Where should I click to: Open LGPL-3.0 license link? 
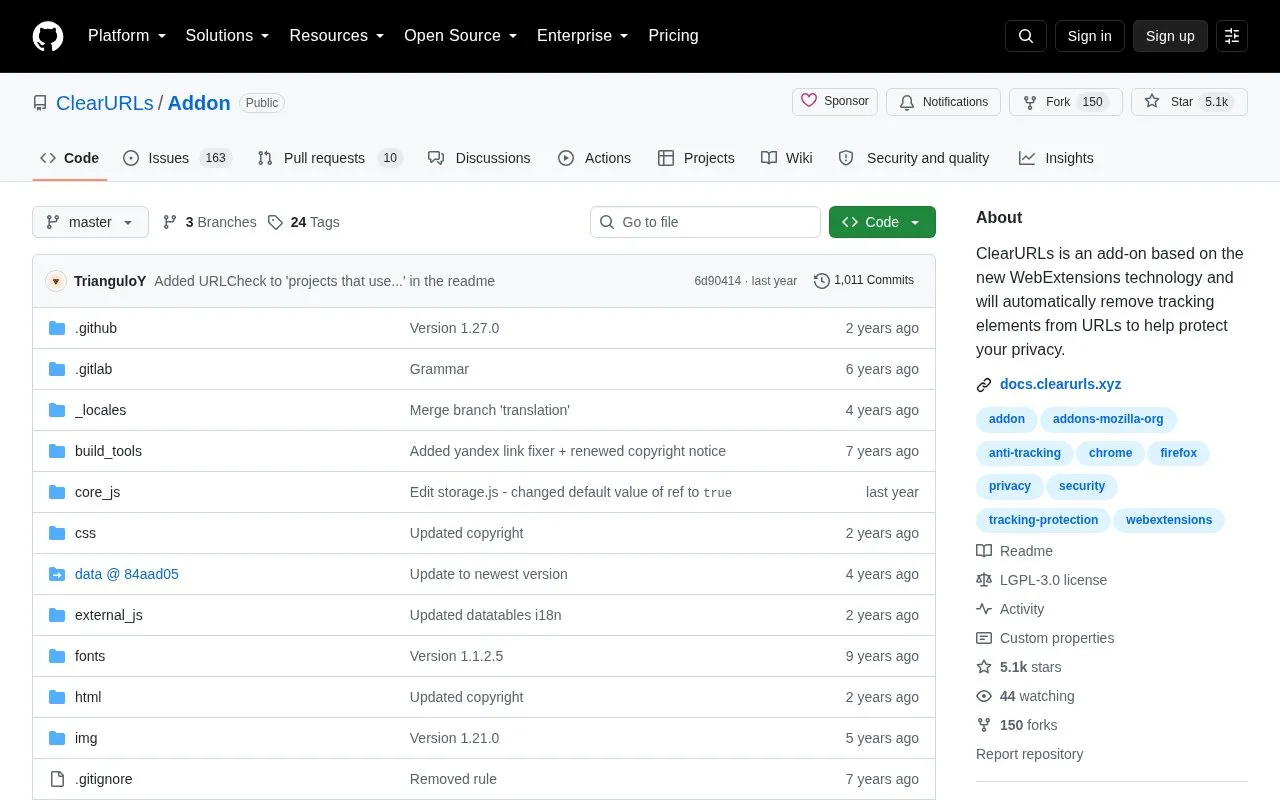[x=1042, y=580]
